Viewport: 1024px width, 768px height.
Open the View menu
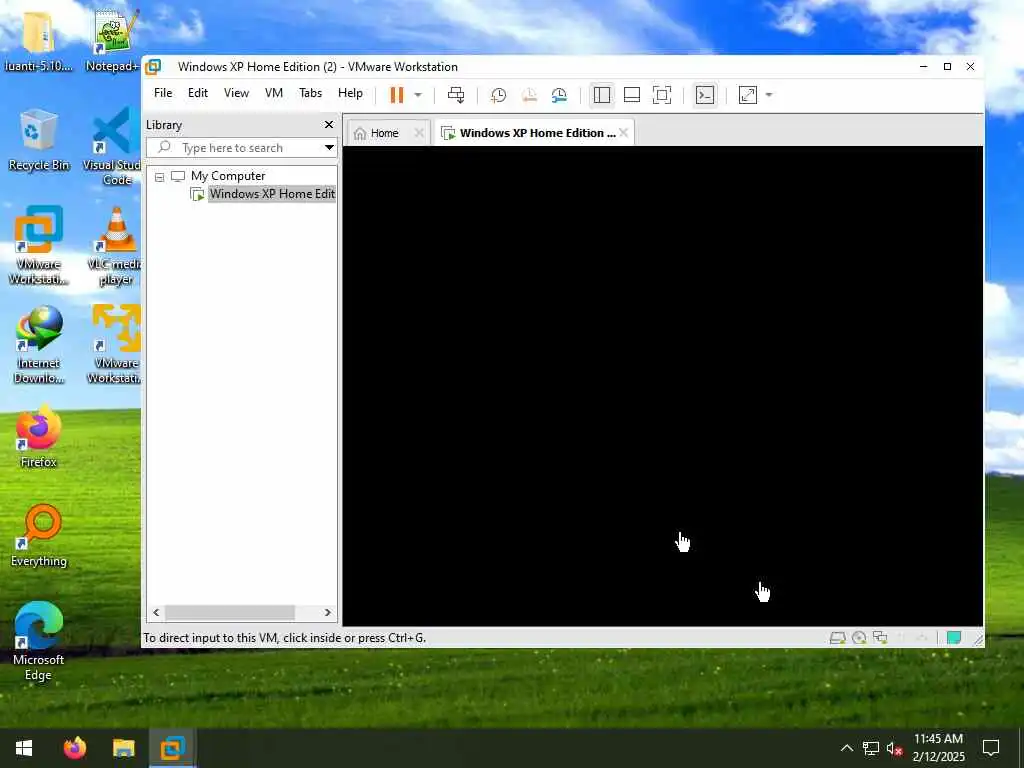tap(236, 93)
